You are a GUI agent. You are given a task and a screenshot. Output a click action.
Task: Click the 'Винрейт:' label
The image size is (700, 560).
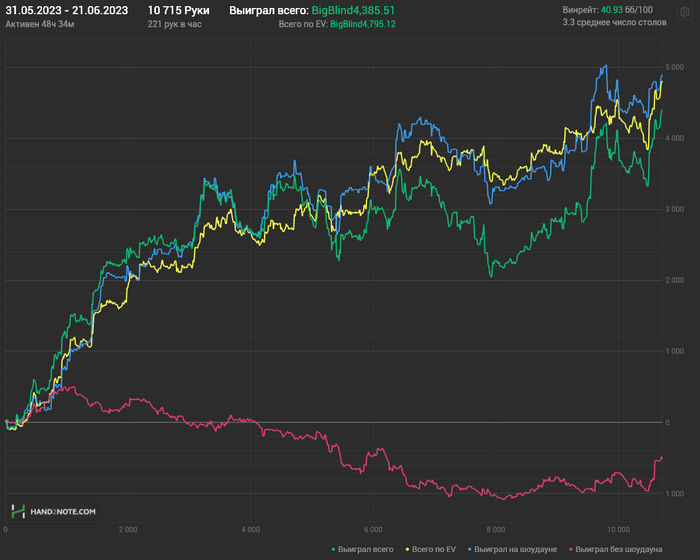tap(580, 10)
